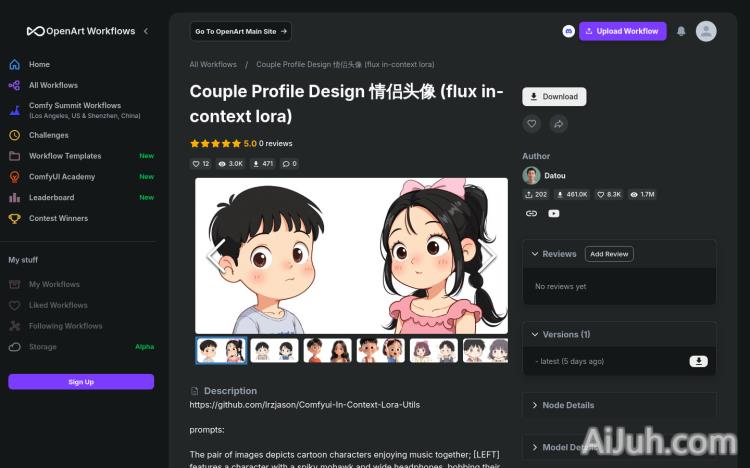
Task: Click the author likes count 8.3K
Action: (x=609, y=194)
